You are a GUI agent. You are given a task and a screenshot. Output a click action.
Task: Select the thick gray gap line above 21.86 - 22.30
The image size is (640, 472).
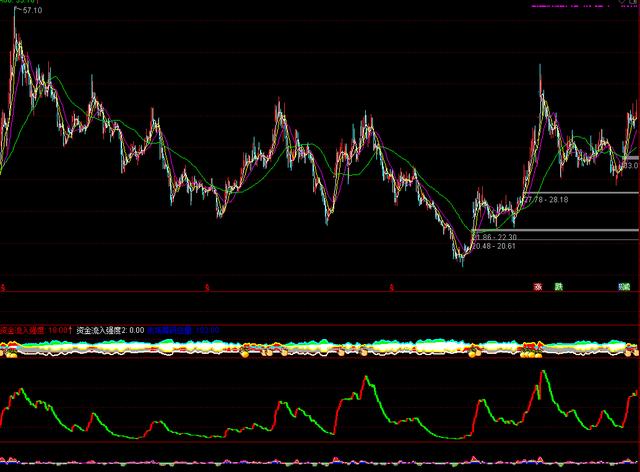click(x=556, y=230)
